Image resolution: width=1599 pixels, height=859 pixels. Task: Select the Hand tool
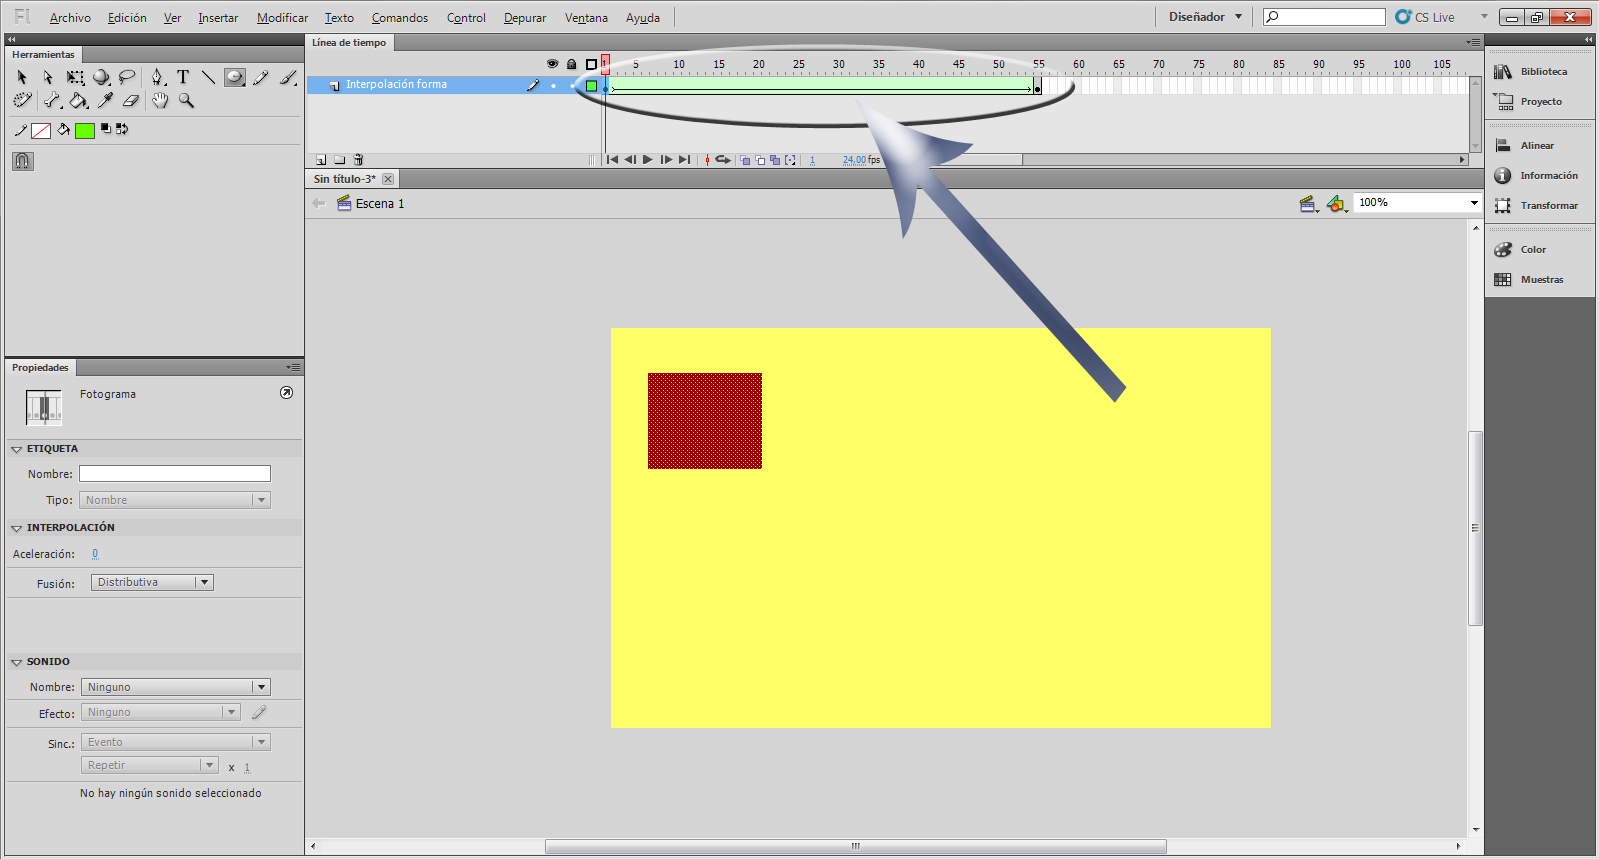[x=160, y=101]
